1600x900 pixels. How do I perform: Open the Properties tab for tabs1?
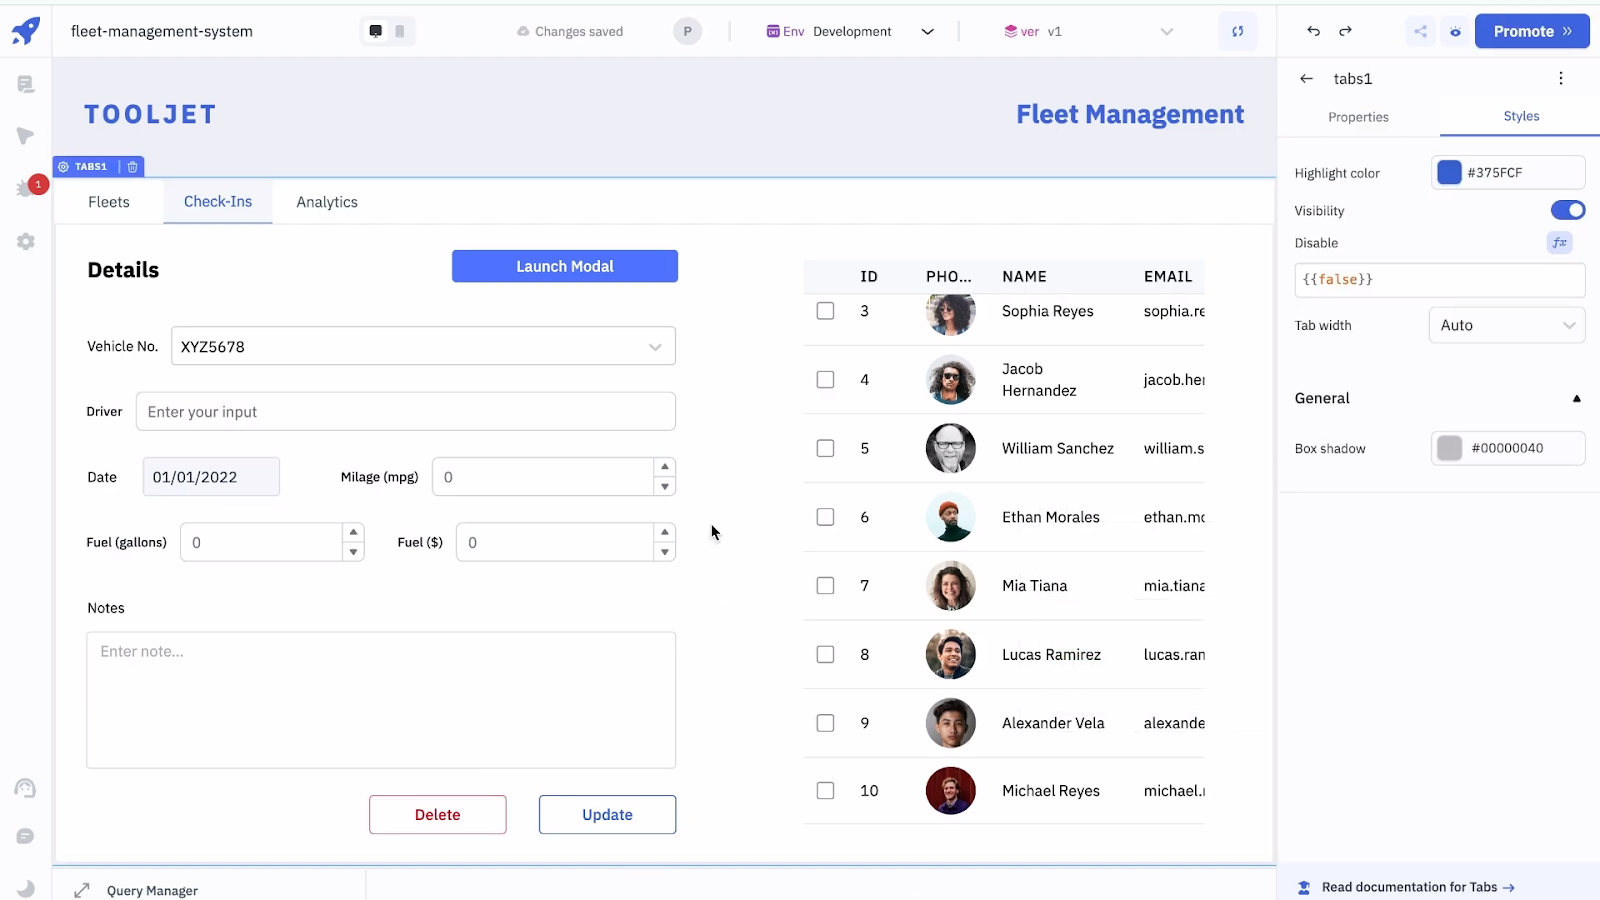[x=1357, y=117]
